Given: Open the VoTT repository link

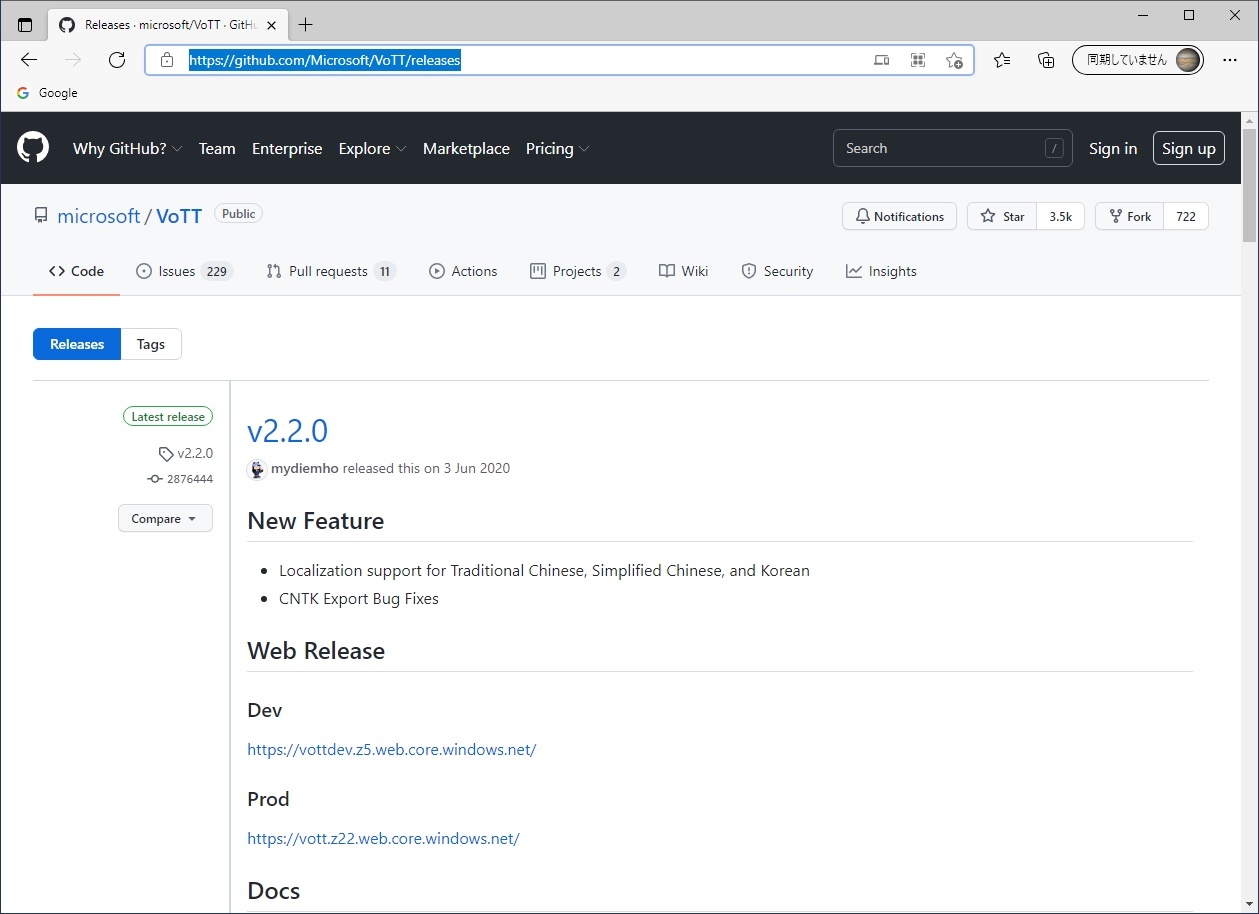Looking at the screenshot, I should (179, 216).
